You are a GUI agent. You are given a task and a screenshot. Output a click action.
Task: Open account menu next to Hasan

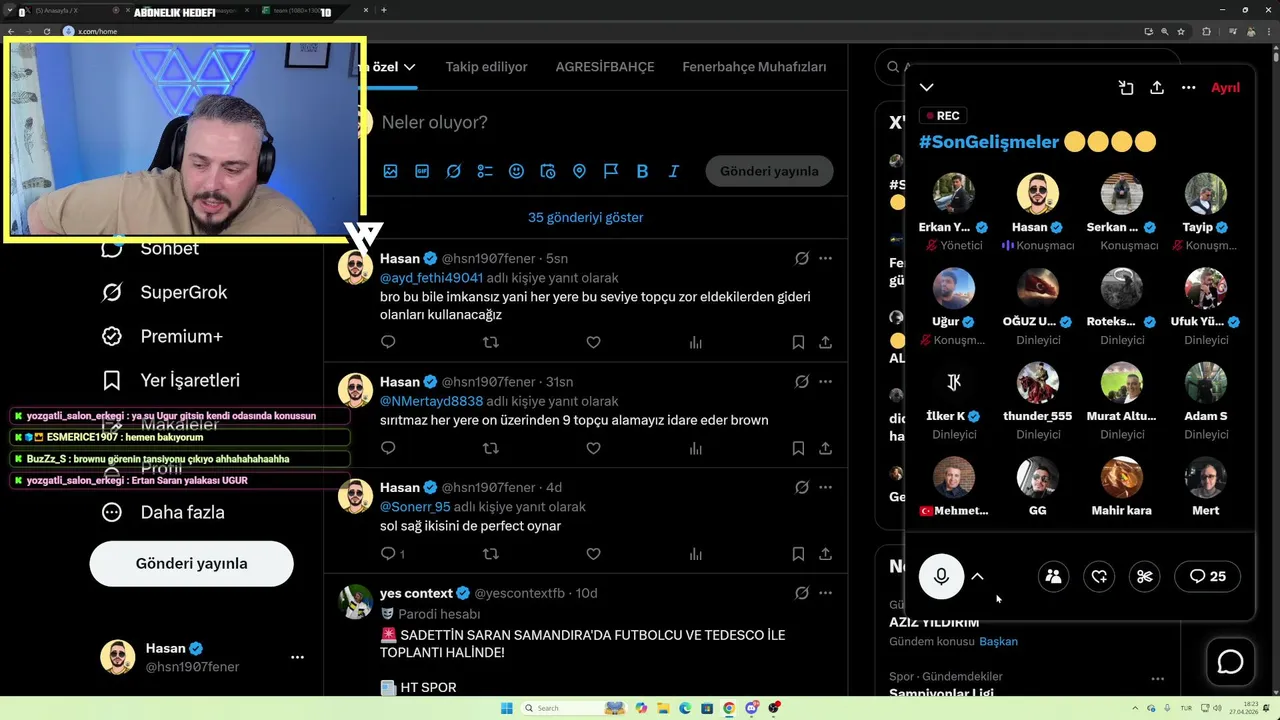click(x=297, y=657)
